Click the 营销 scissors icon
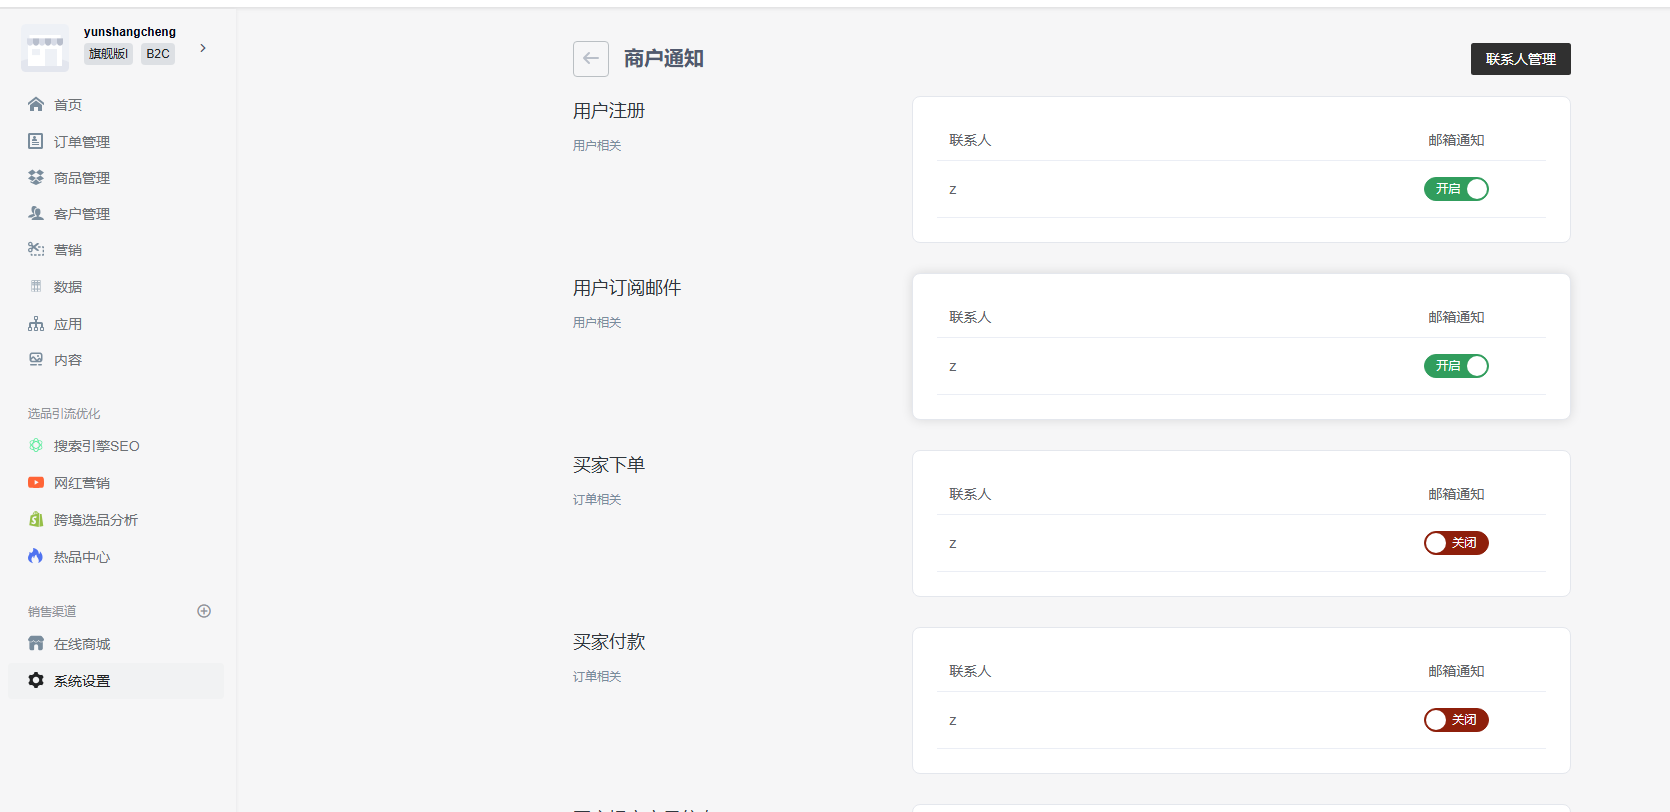 click(36, 249)
